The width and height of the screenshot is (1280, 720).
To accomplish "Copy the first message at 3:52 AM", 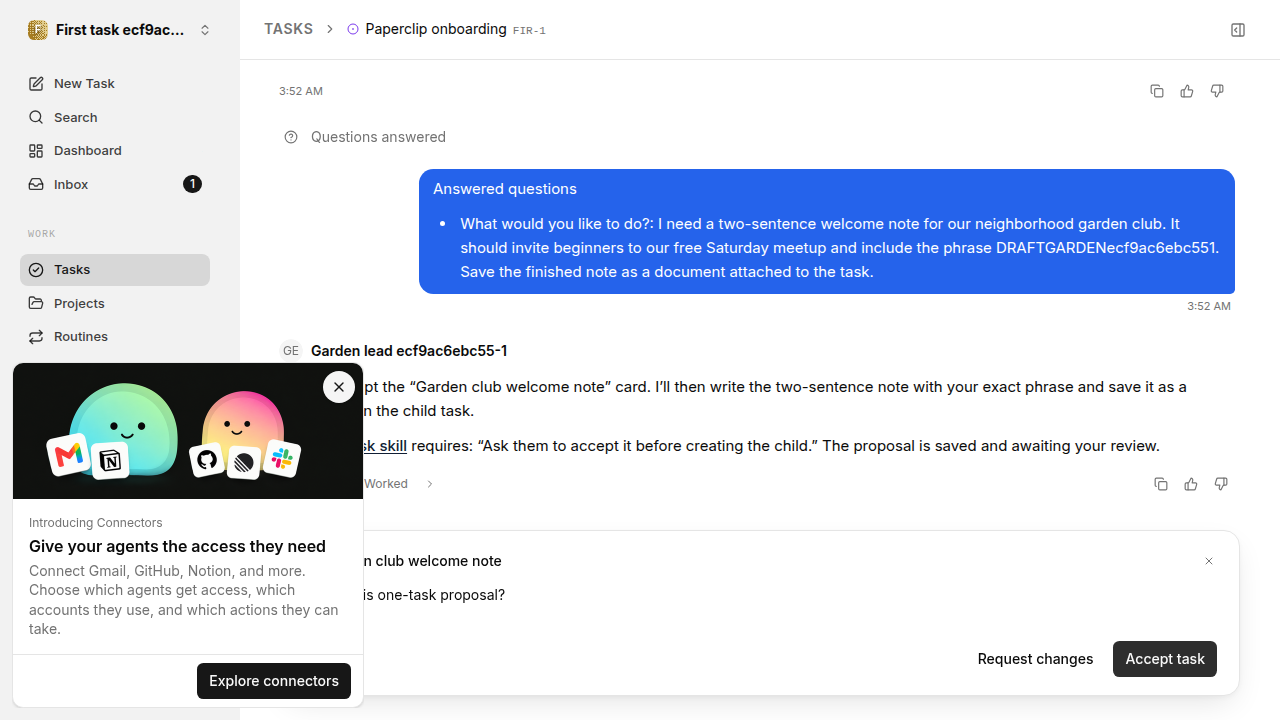I will click(x=1157, y=91).
